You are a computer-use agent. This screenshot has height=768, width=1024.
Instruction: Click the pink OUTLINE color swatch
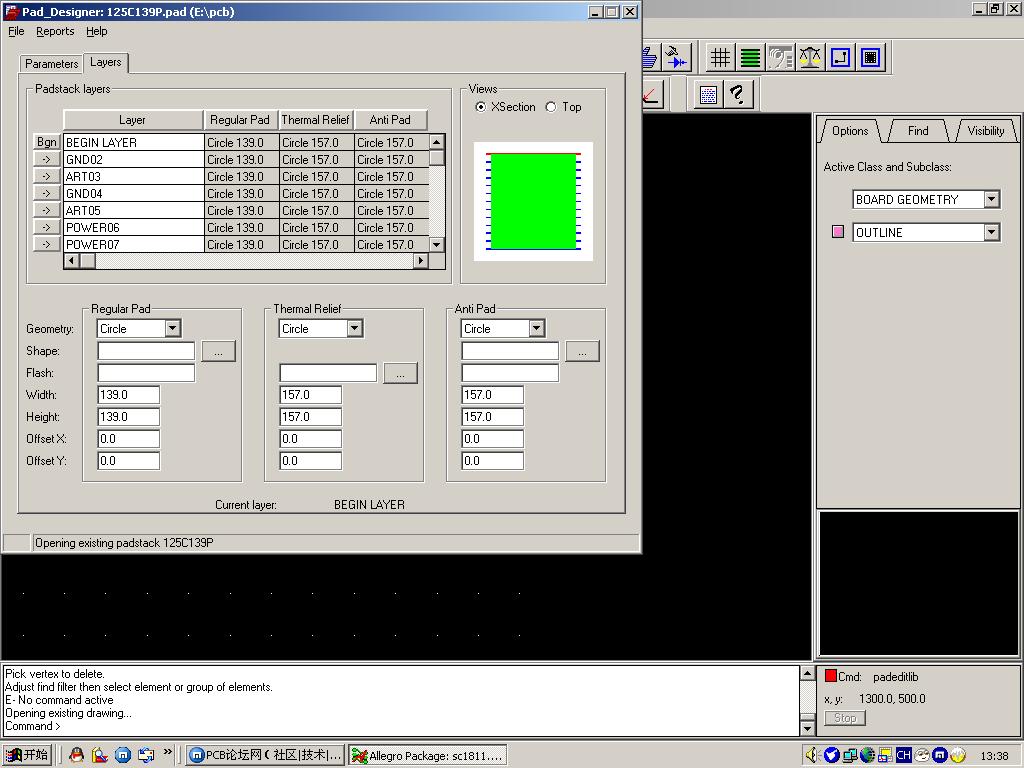(838, 232)
